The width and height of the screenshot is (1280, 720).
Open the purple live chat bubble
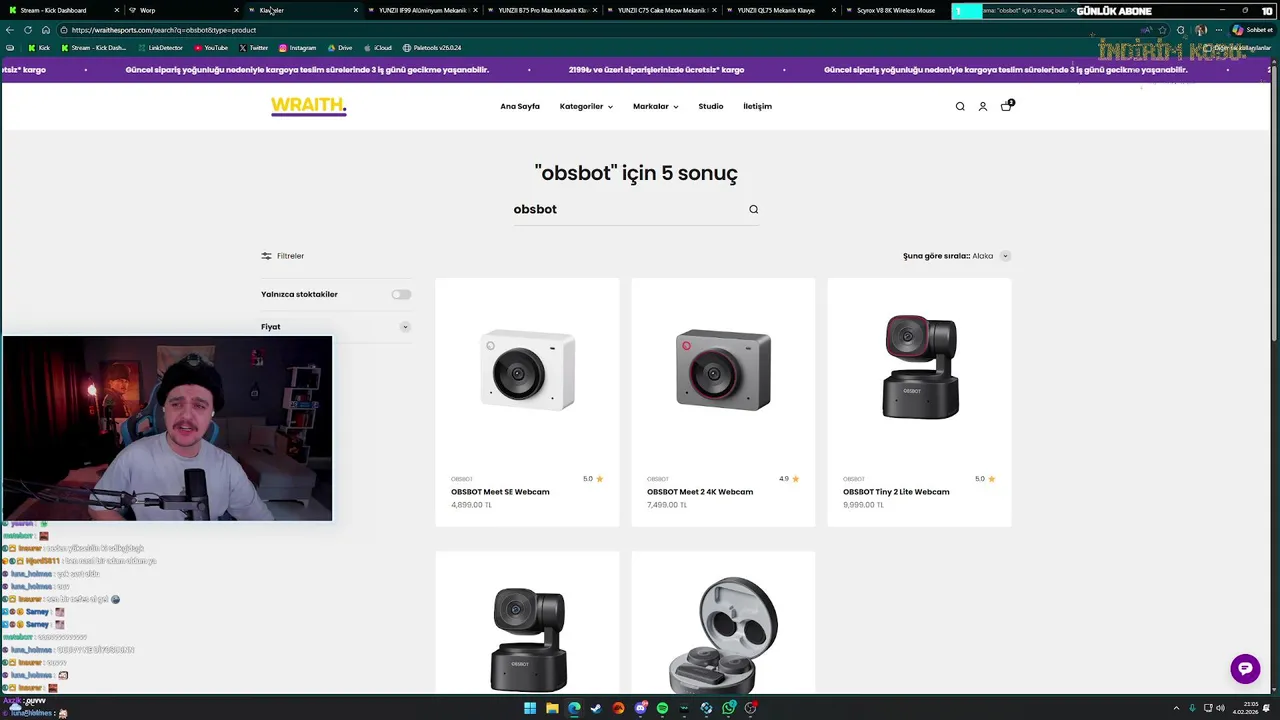coord(1245,669)
